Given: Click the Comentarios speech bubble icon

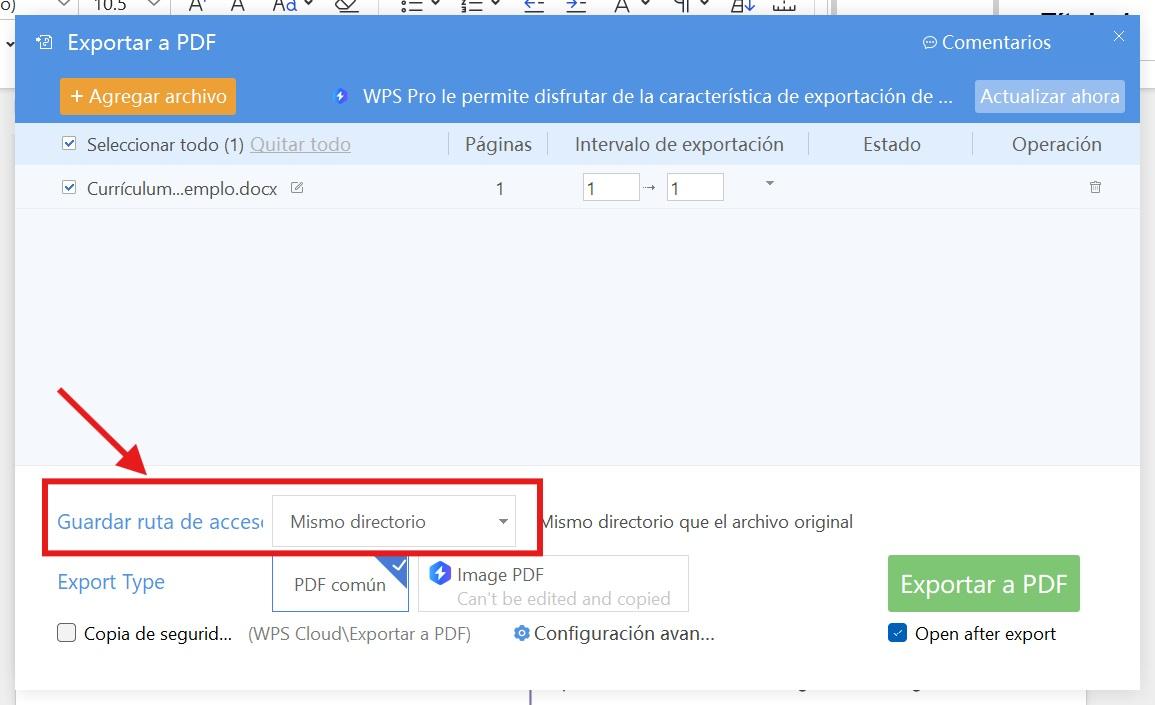Looking at the screenshot, I should pyautogui.click(x=930, y=43).
